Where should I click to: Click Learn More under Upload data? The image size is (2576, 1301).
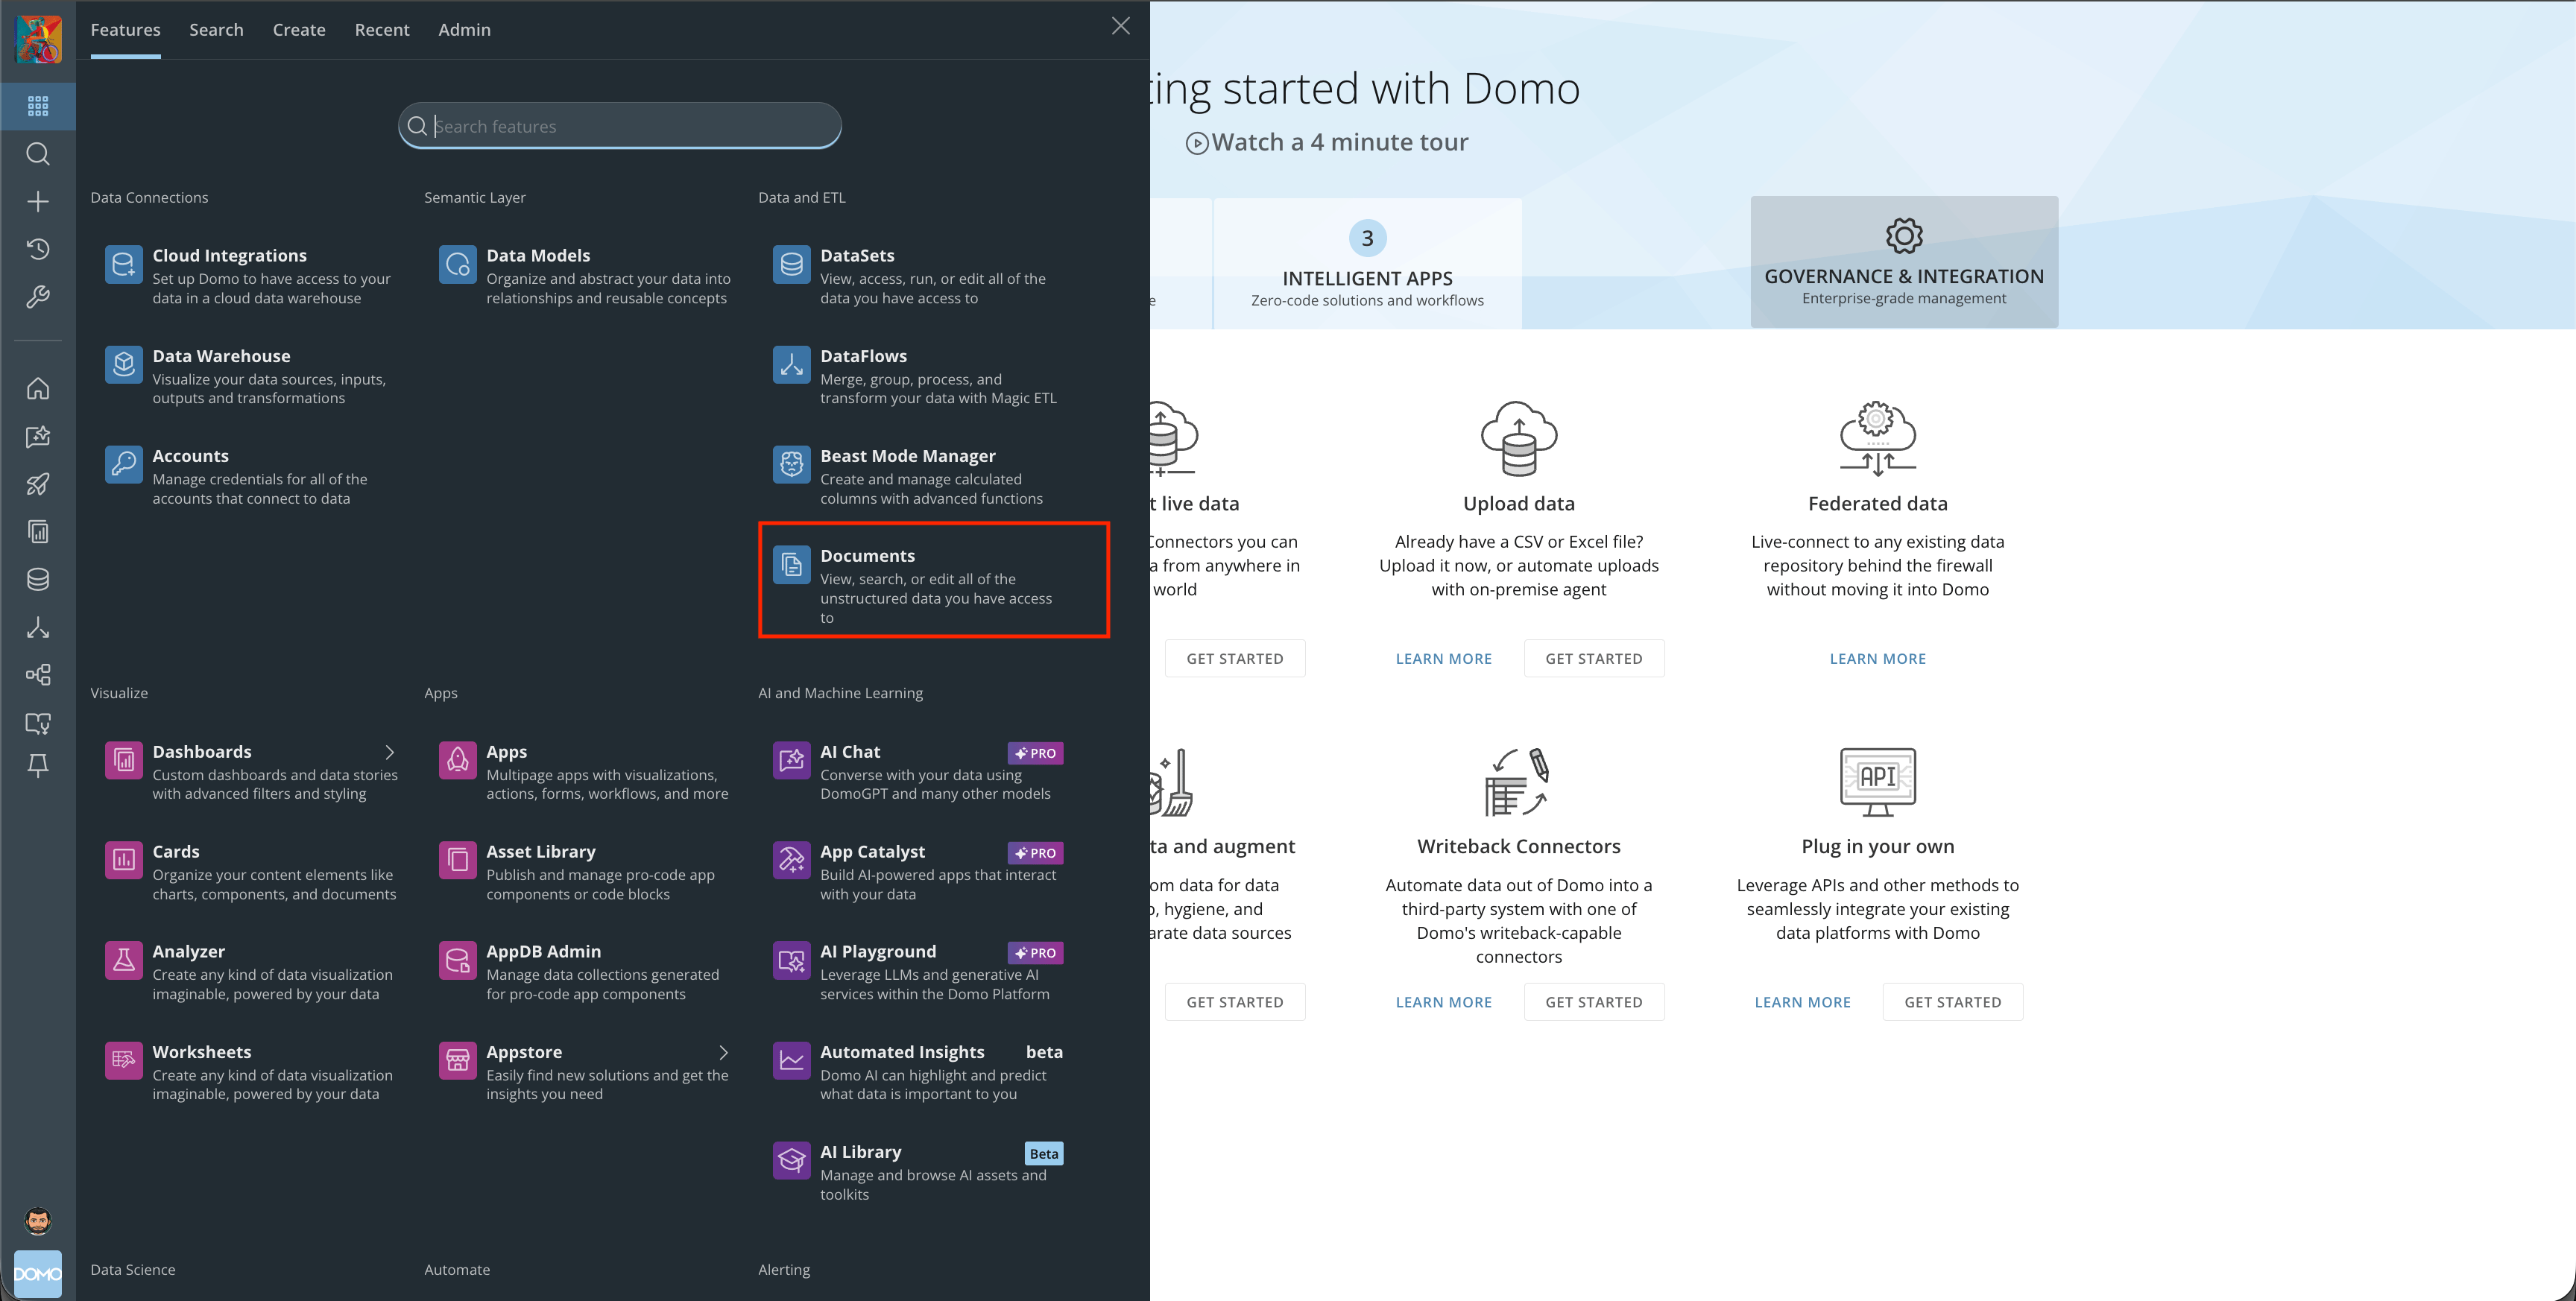tap(1443, 659)
